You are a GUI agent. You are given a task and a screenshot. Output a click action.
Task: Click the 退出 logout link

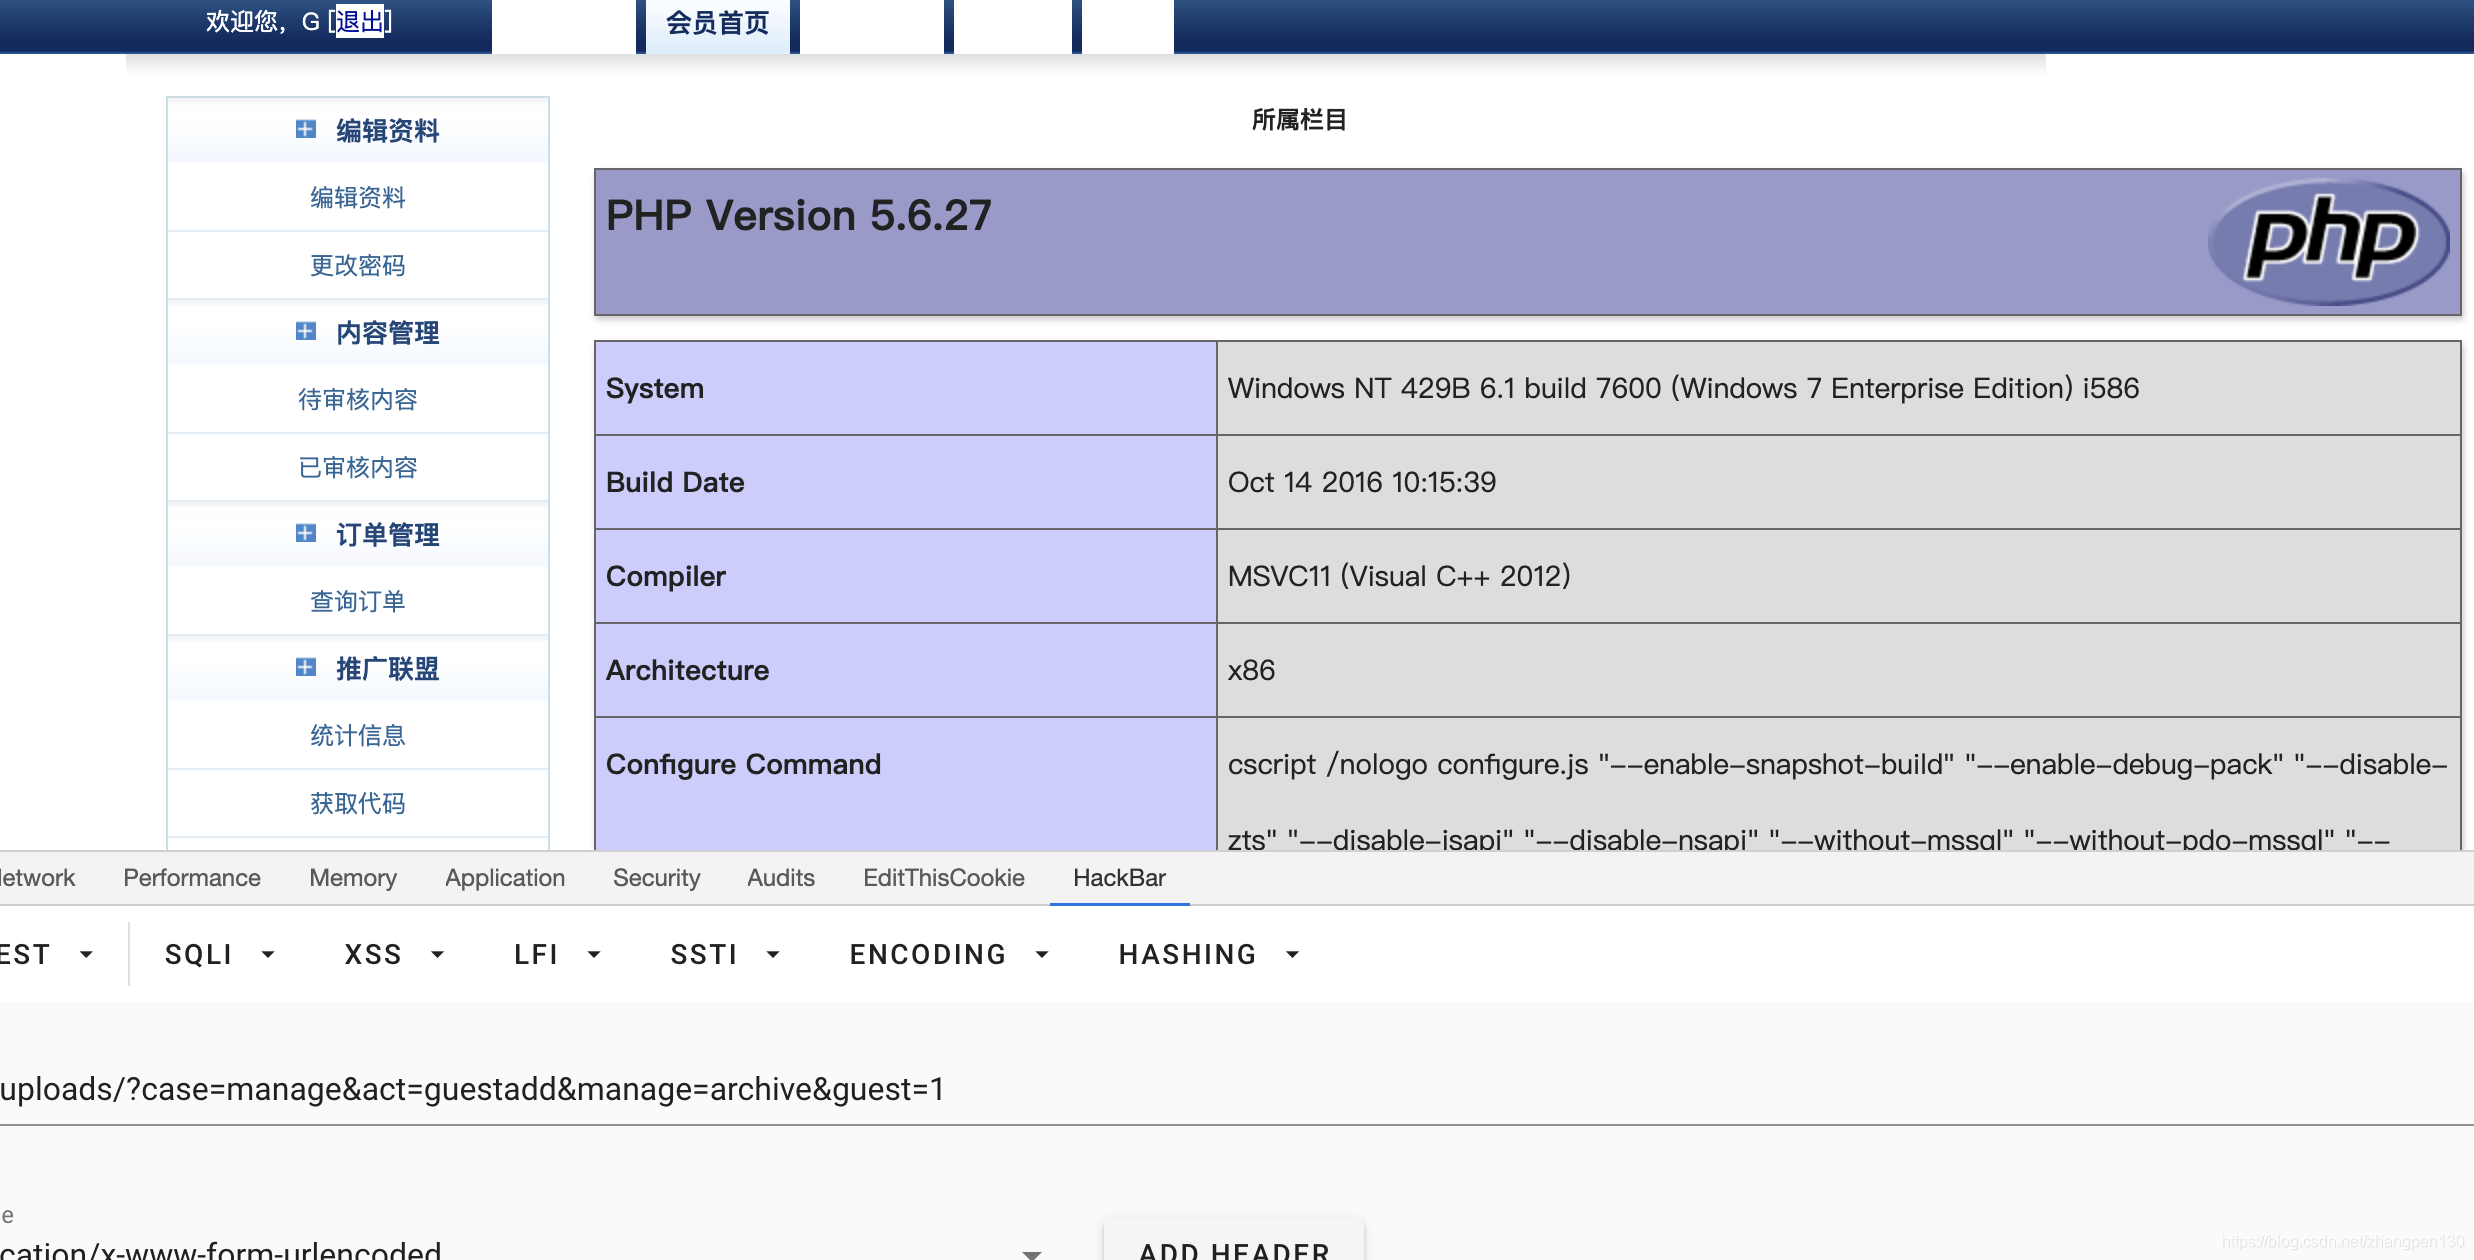(x=360, y=21)
